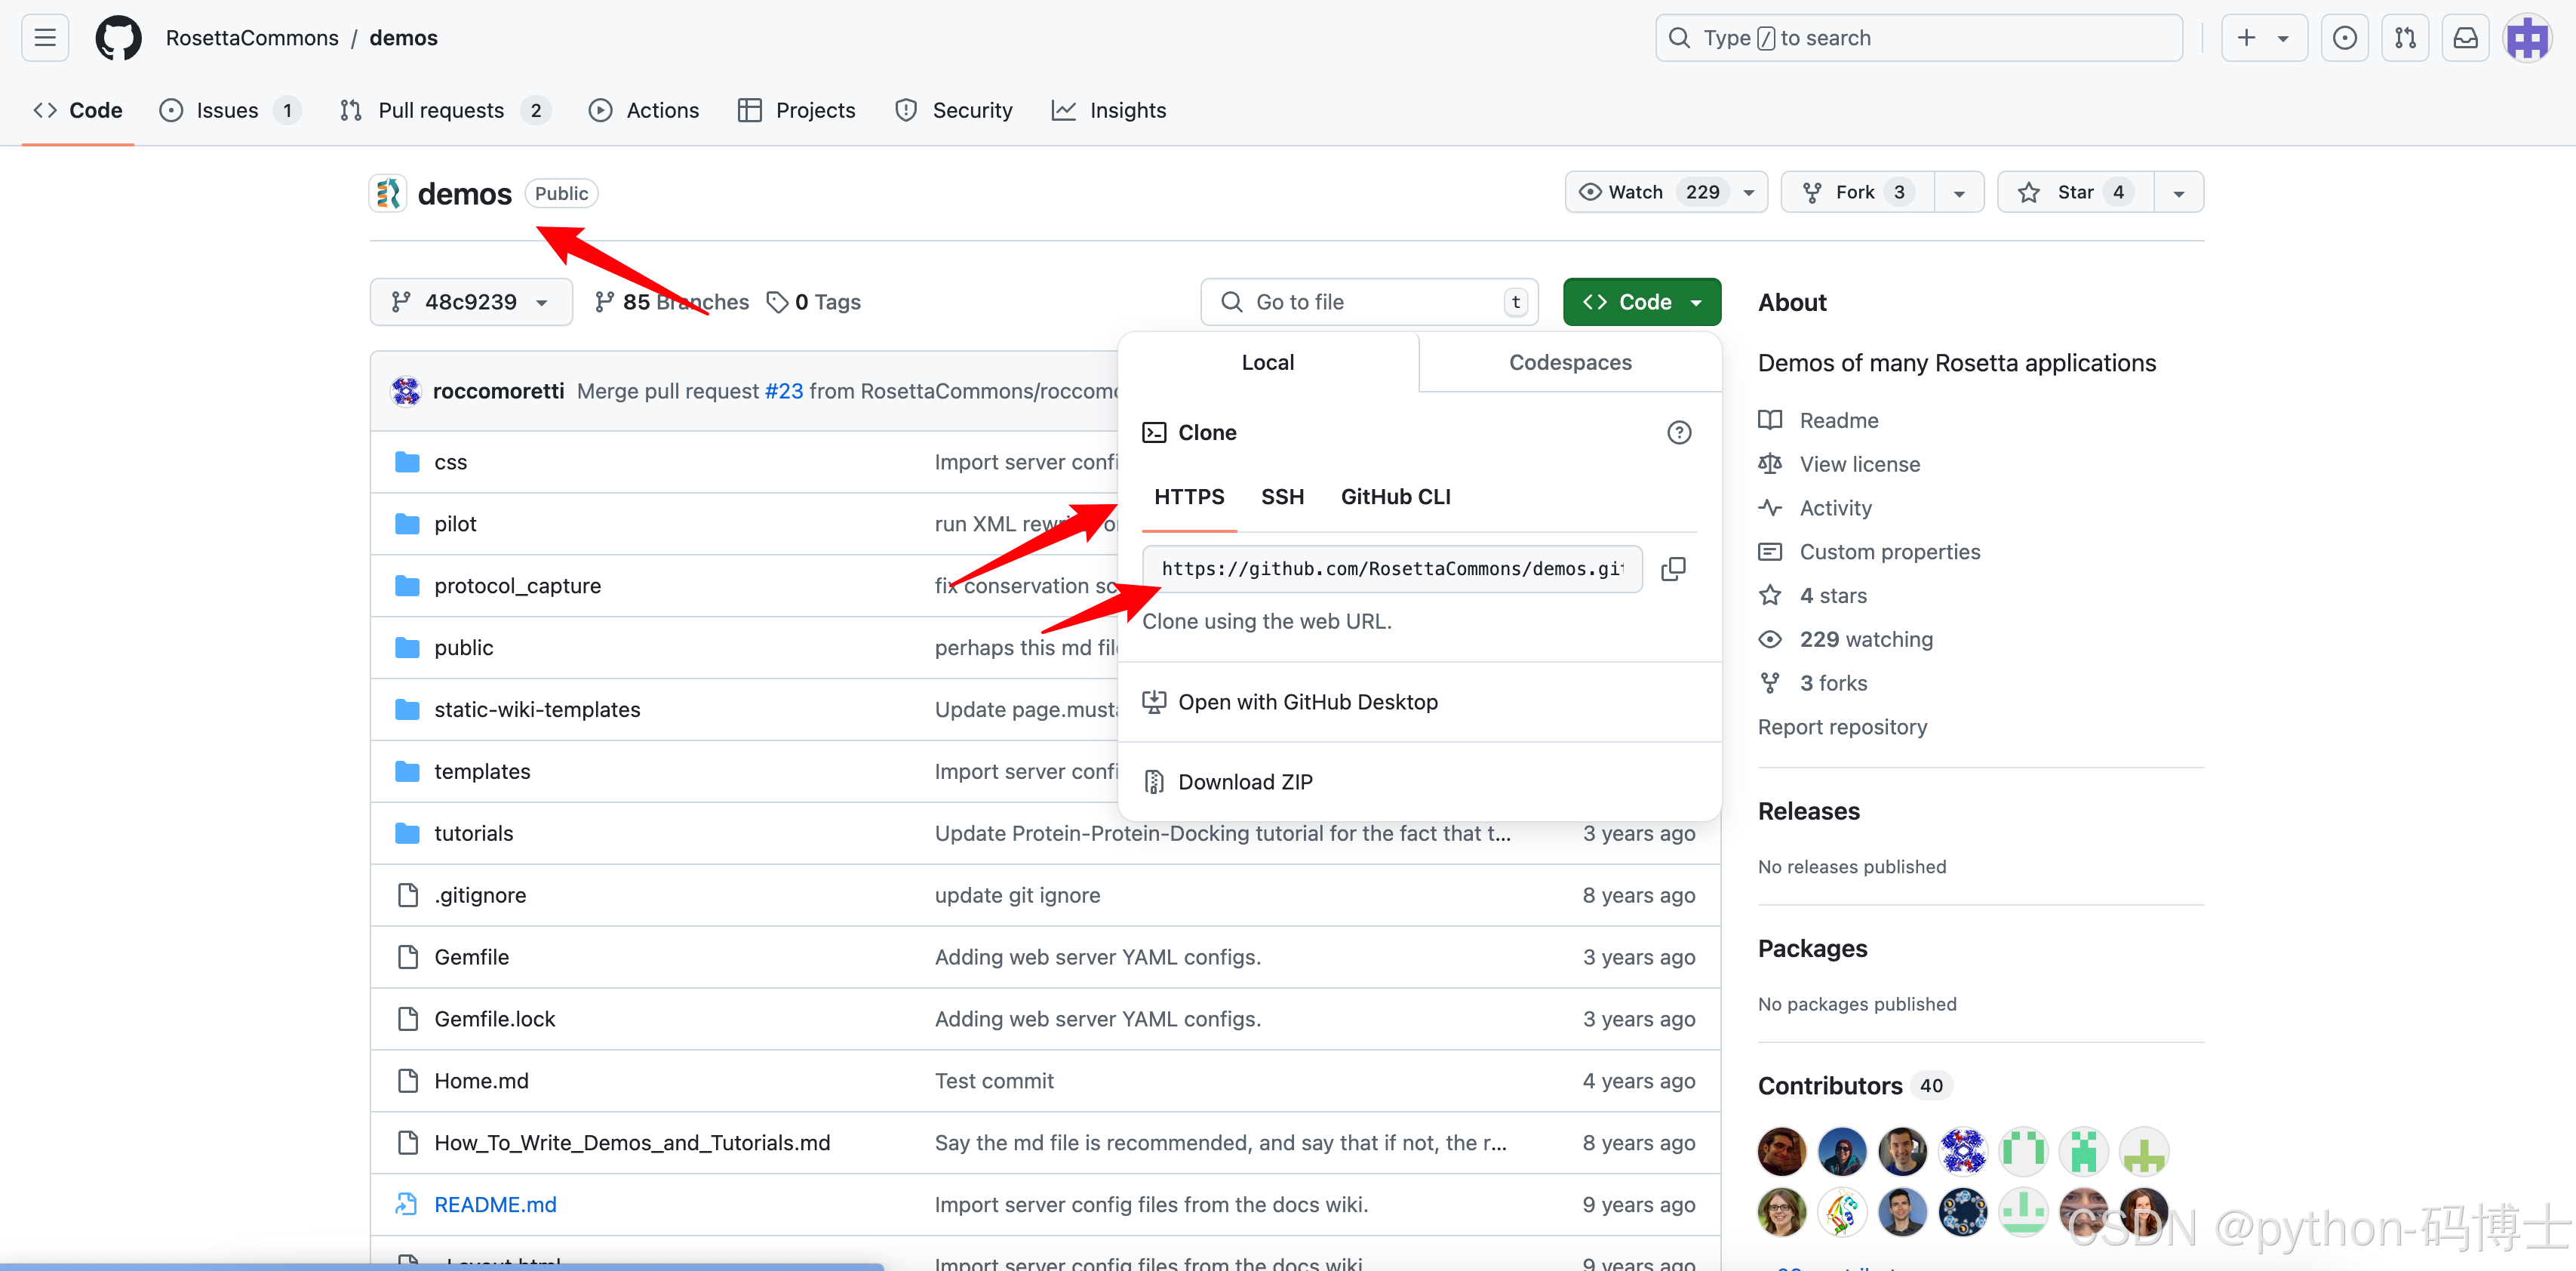
Task: Open the create new plus dropdown
Action: coord(2264,38)
